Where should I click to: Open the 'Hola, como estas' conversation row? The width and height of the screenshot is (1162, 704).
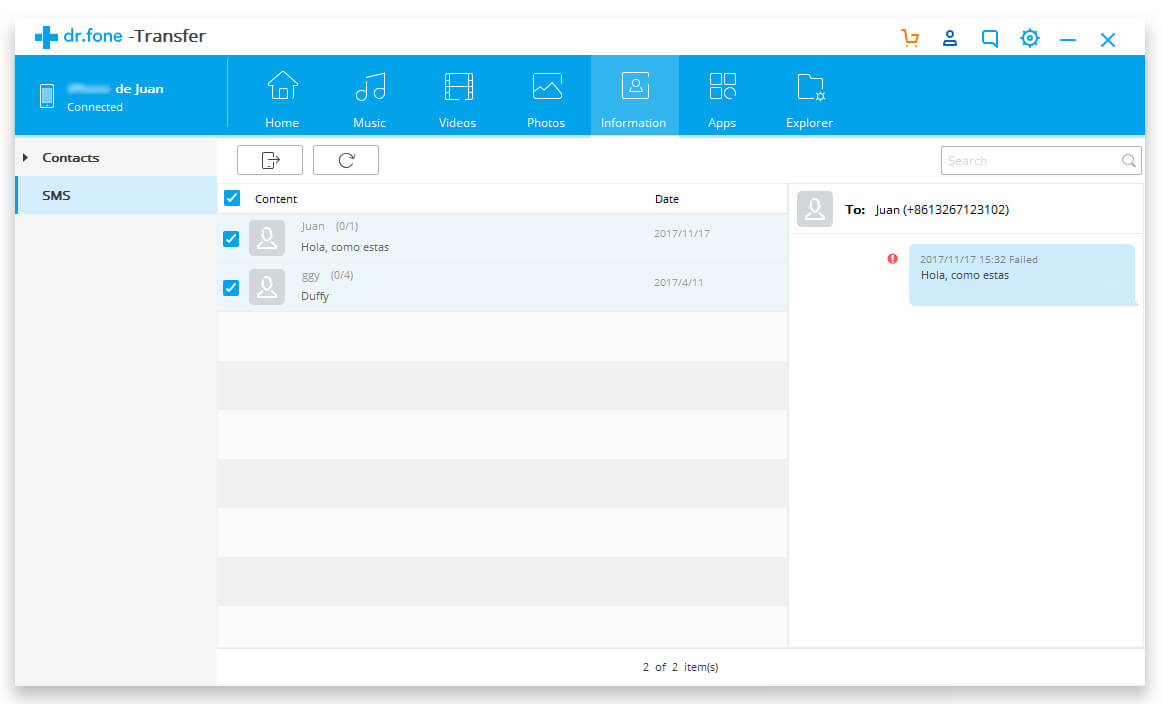pyautogui.click(x=502, y=238)
